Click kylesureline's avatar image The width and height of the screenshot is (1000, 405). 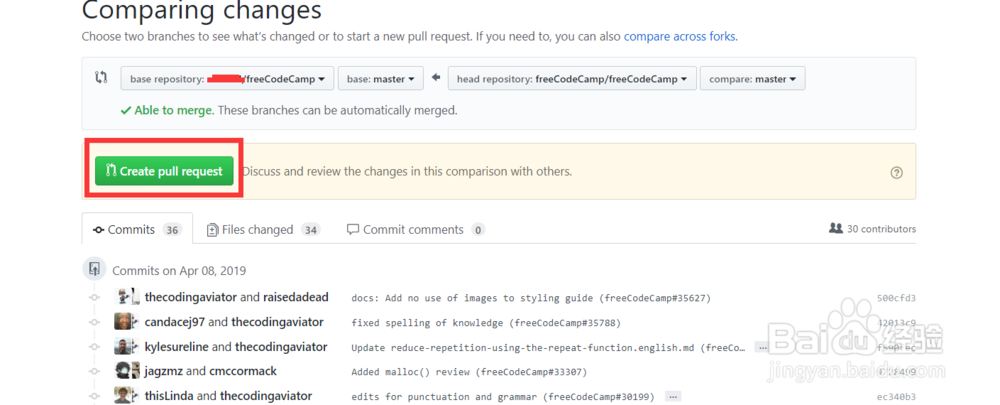pyautogui.click(x=123, y=347)
